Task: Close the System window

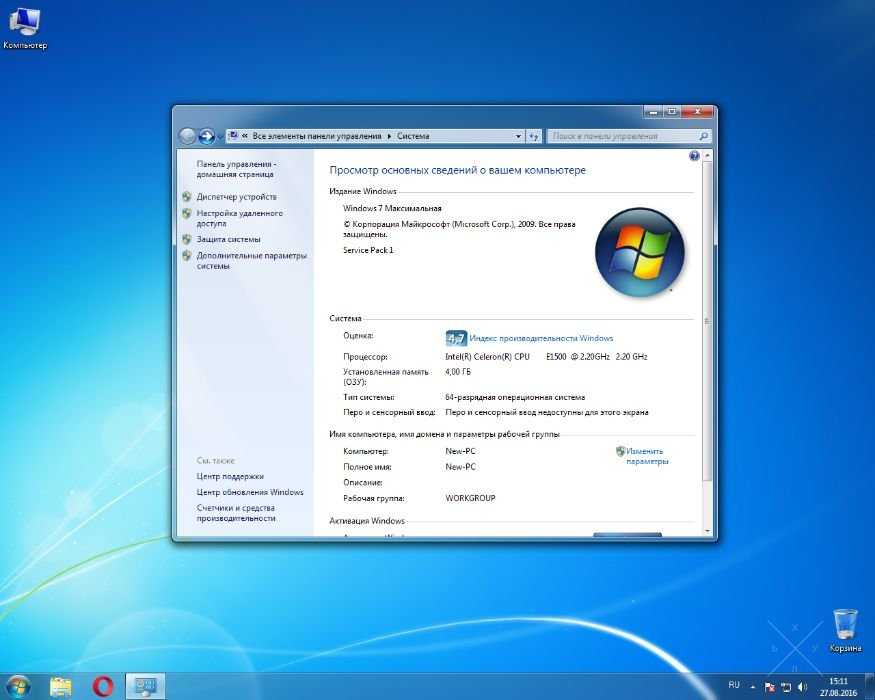Action: (698, 112)
